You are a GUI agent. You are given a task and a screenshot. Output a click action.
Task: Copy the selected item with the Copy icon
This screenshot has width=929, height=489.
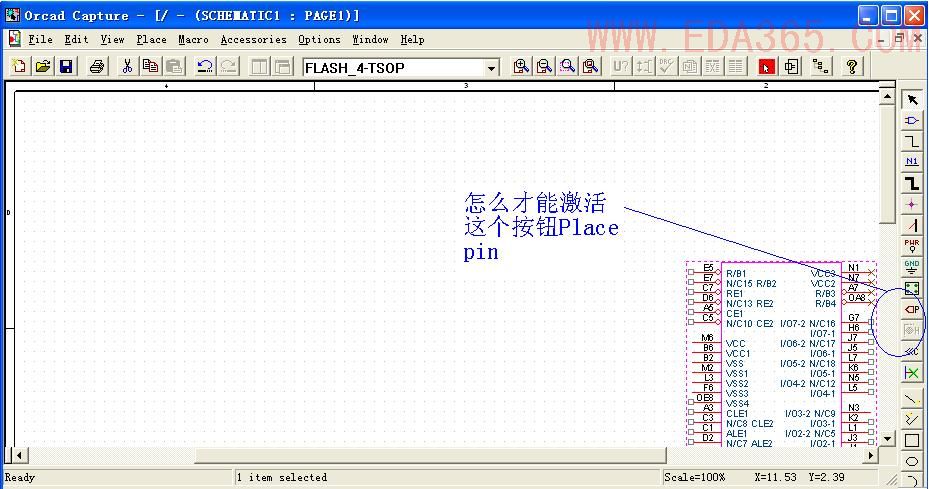[150, 66]
